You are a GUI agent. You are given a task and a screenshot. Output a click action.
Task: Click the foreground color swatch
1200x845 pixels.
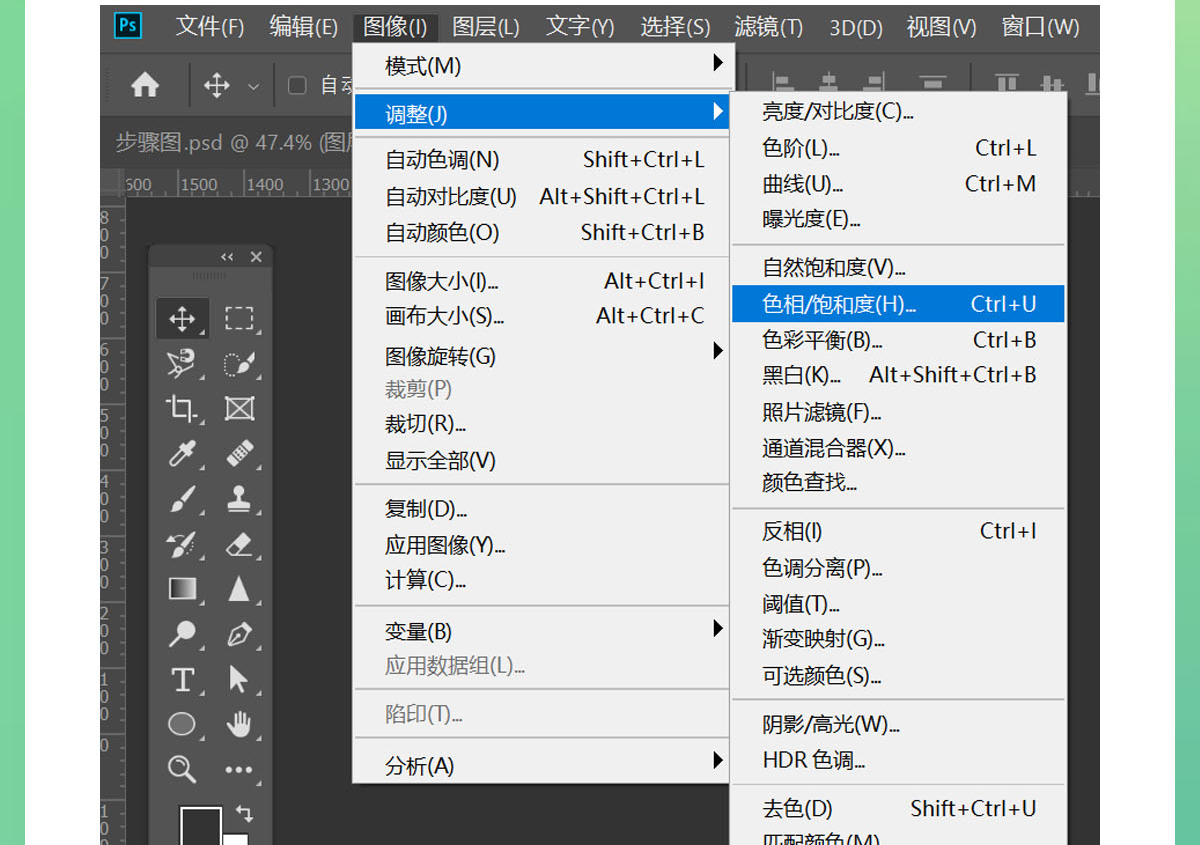(x=198, y=826)
